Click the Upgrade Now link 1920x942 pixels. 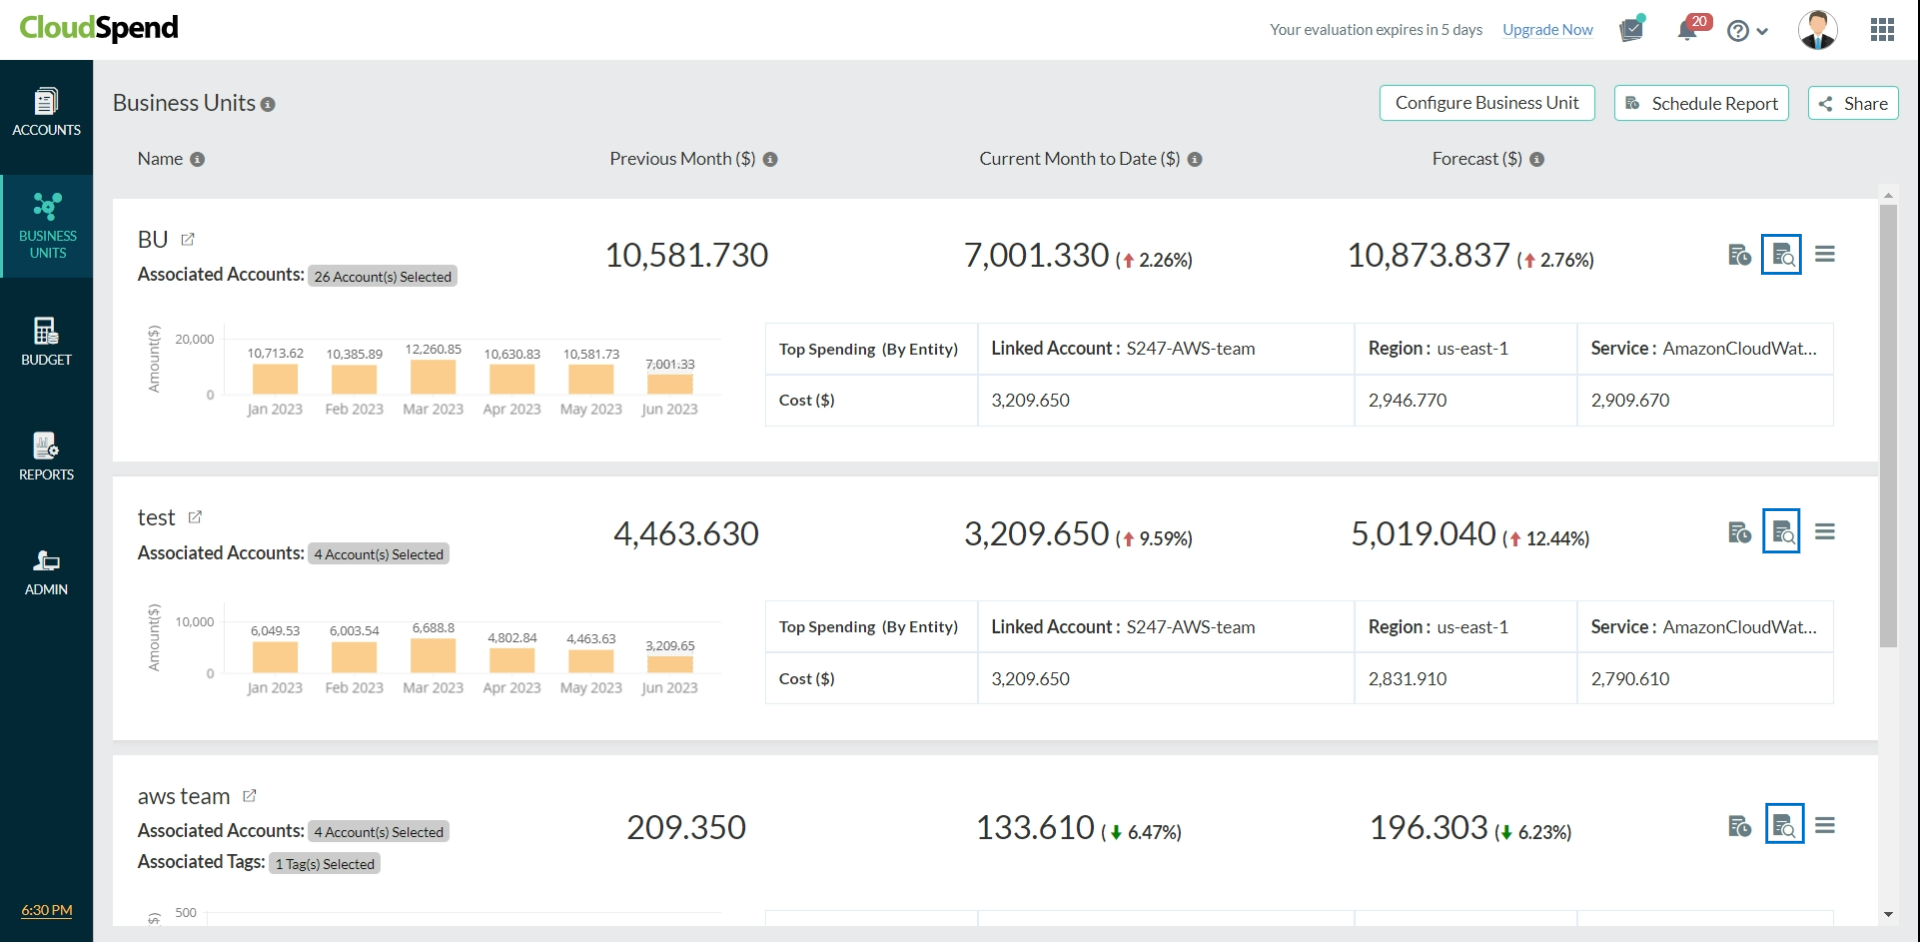(x=1547, y=30)
